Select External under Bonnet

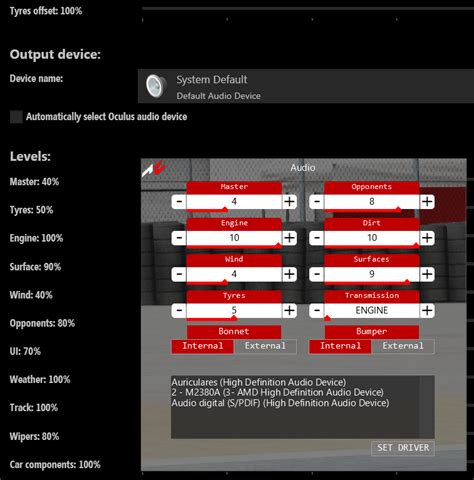(265, 346)
